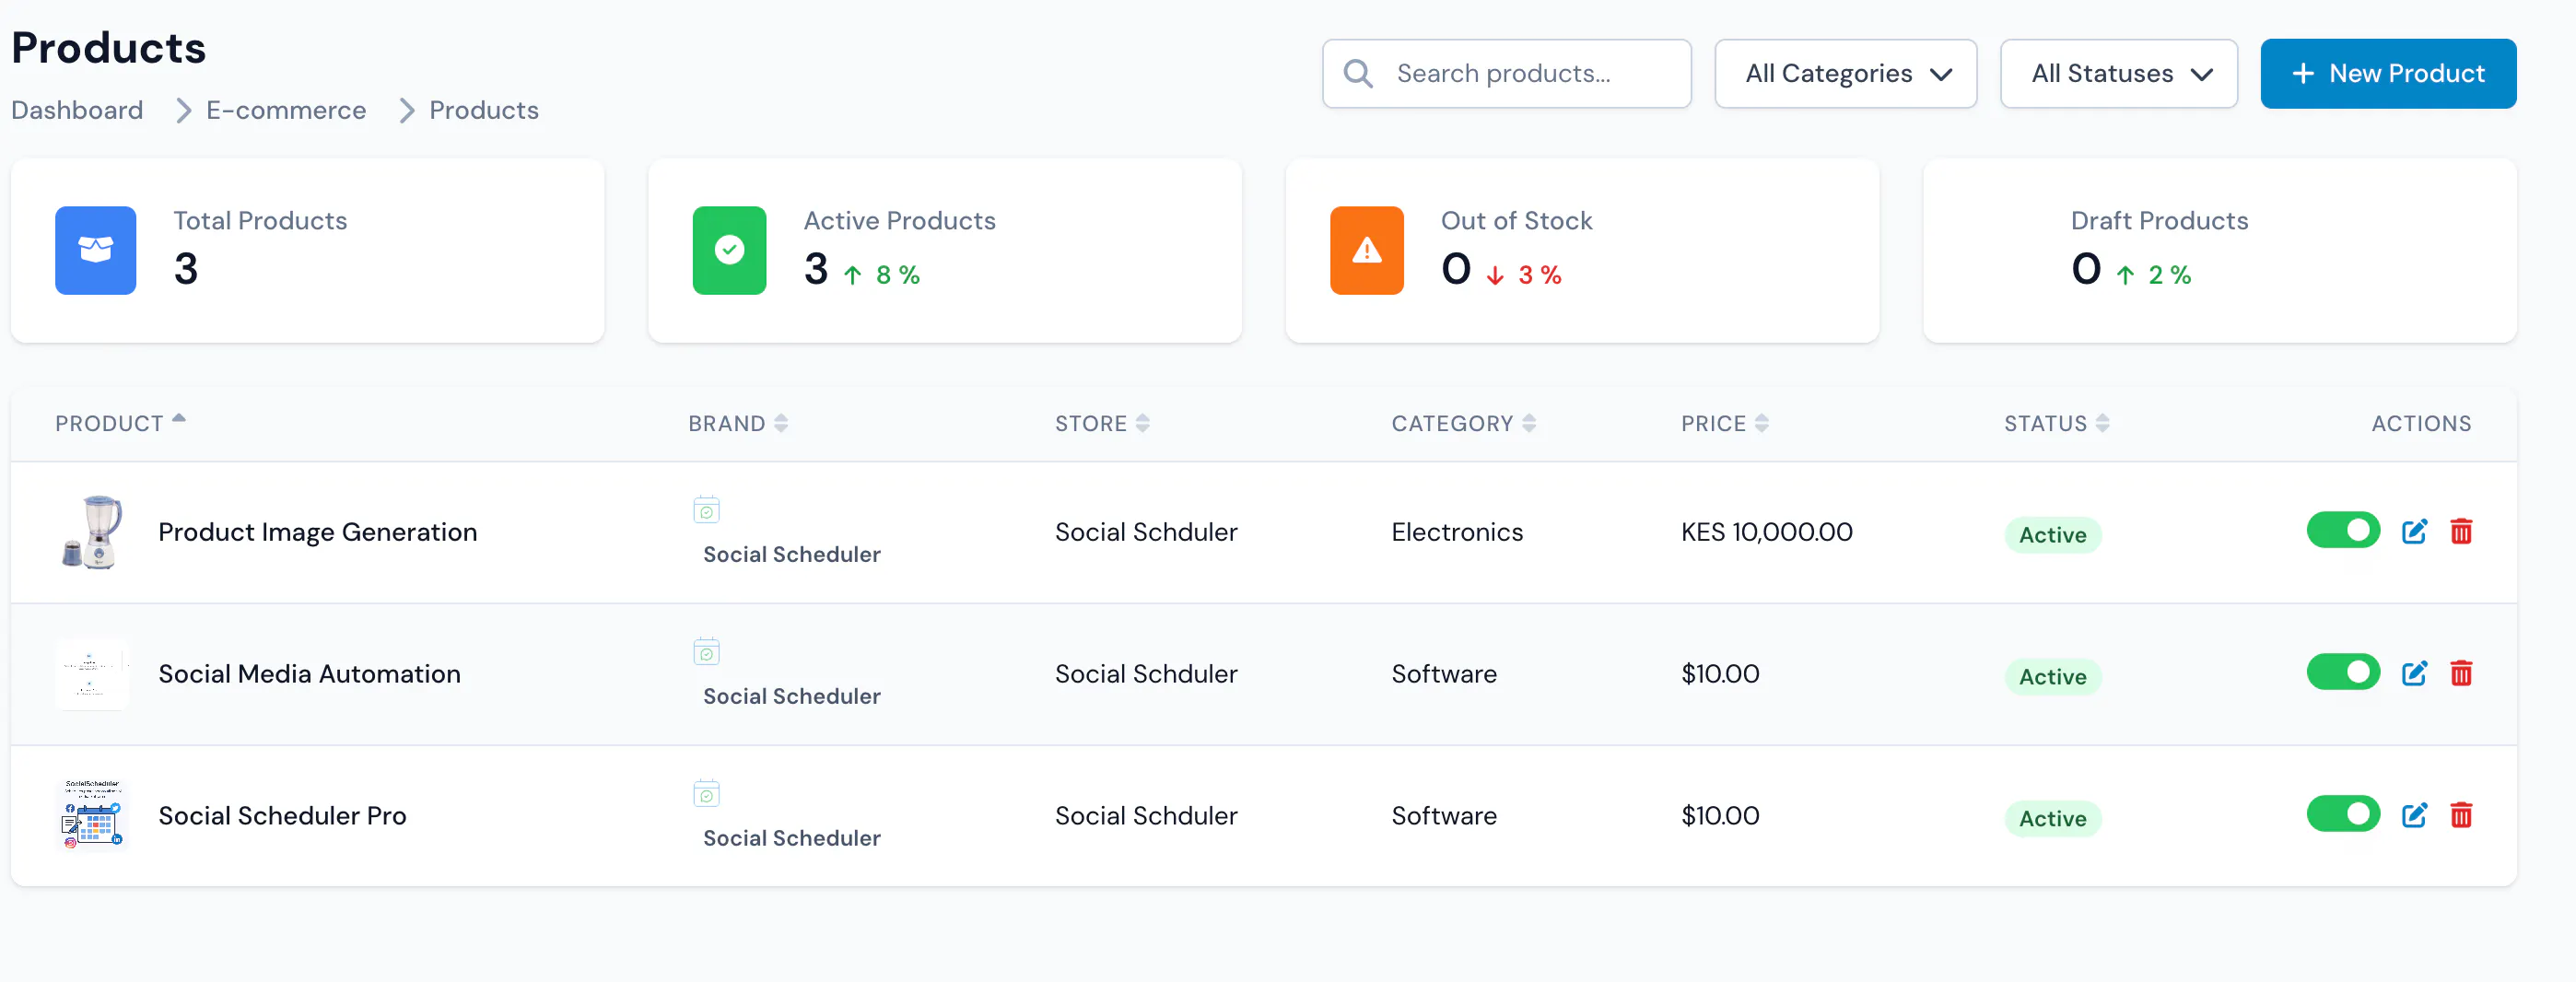Image resolution: width=2576 pixels, height=982 pixels.
Task: Edit the Product Image Generation product
Action: pyautogui.click(x=2414, y=531)
